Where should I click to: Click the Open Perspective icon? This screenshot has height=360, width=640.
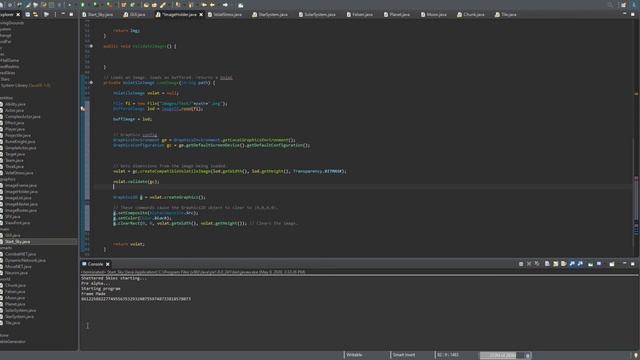tap(623, 5)
